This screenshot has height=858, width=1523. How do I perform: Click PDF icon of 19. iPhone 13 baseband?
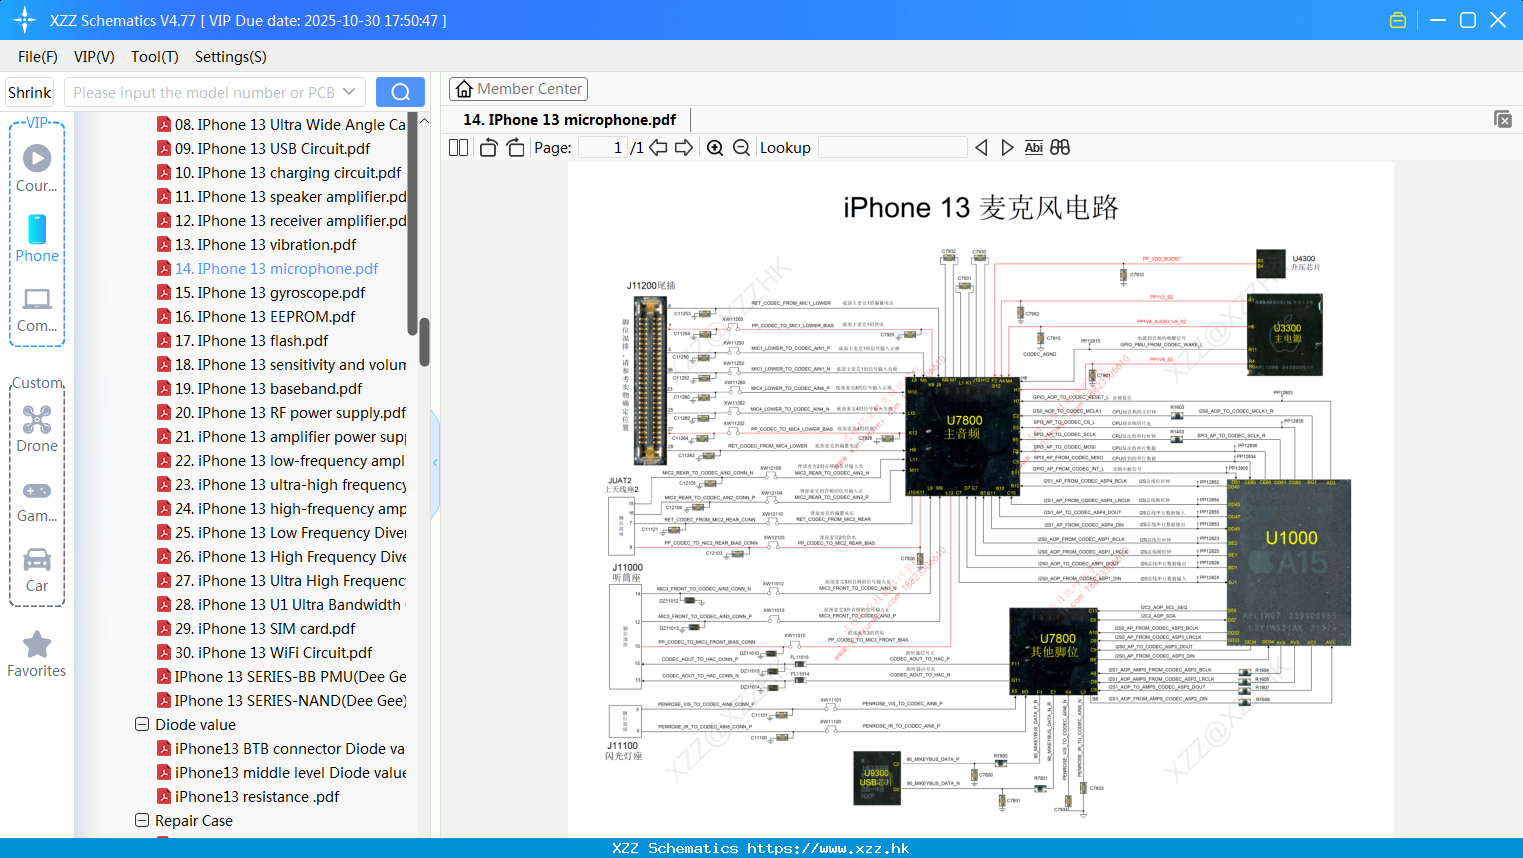coord(164,389)
